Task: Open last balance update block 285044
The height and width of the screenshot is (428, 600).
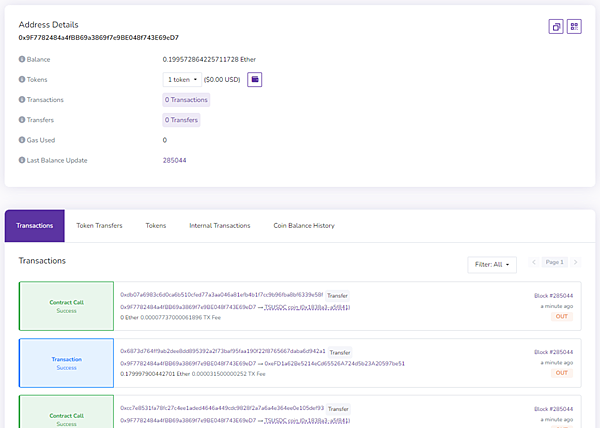Action: tap(174, 160)
